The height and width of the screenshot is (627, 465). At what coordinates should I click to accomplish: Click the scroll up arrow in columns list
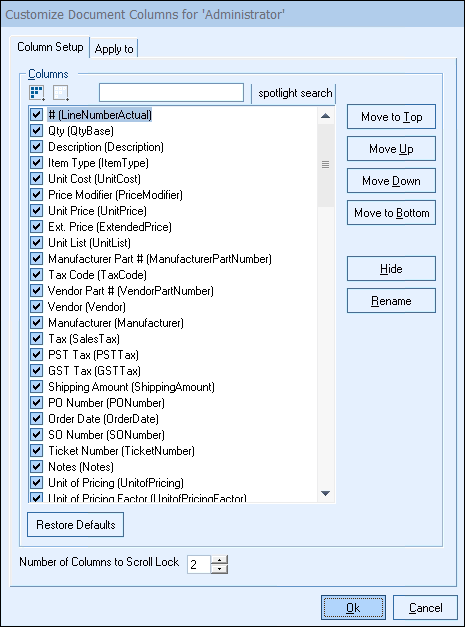pos(325,116)
